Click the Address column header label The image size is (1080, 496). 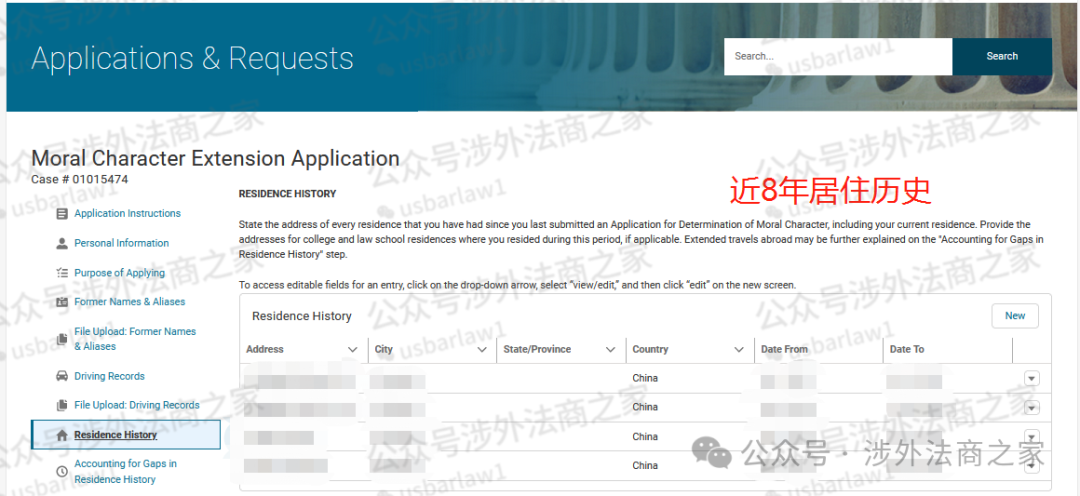(x=264, y=349)
